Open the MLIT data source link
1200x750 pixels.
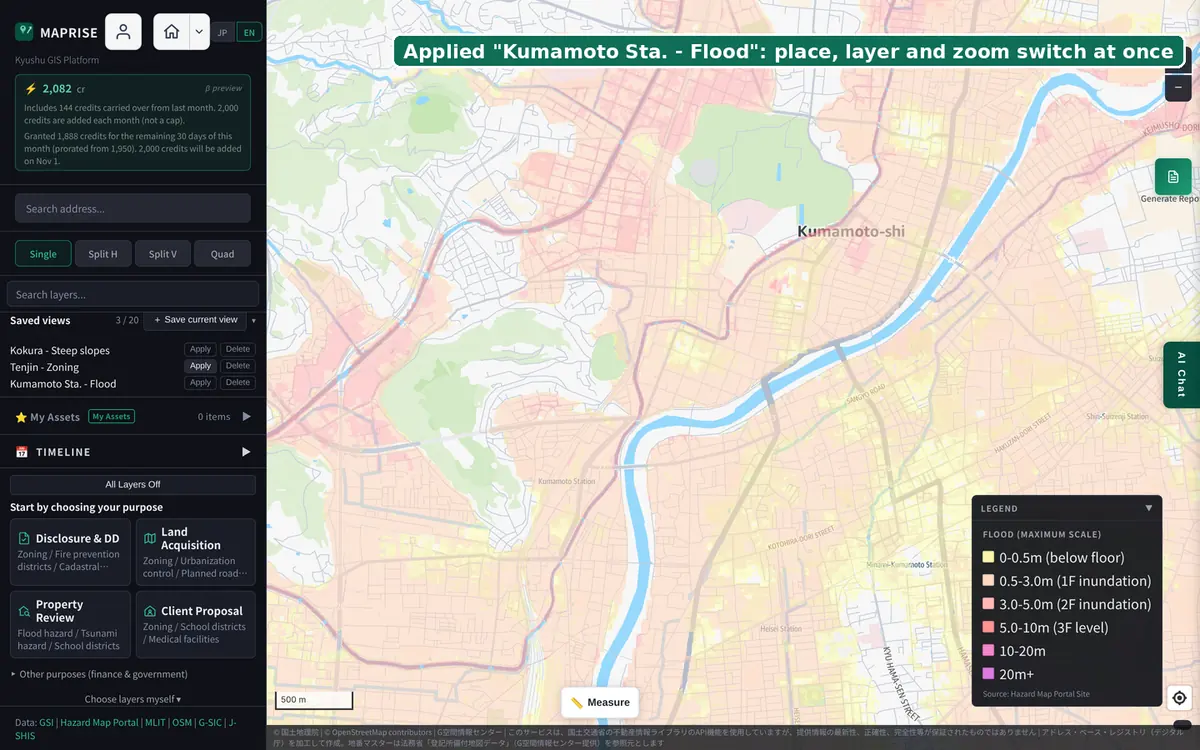coord(155,722)
